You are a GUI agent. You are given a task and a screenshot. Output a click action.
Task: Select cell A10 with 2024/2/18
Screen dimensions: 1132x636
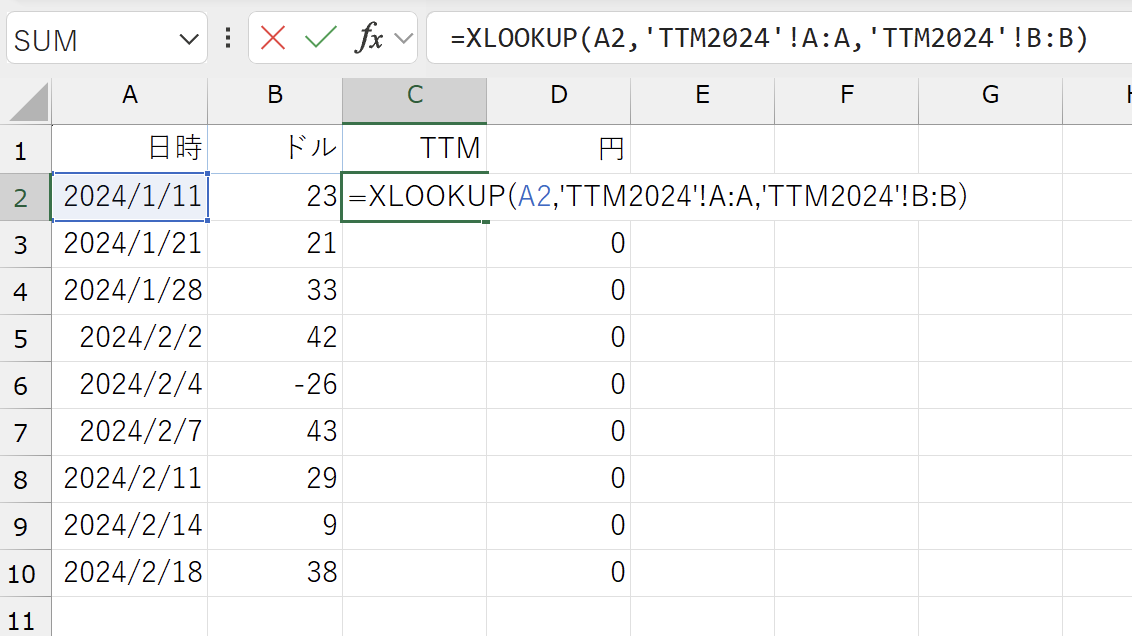[130, 573]
